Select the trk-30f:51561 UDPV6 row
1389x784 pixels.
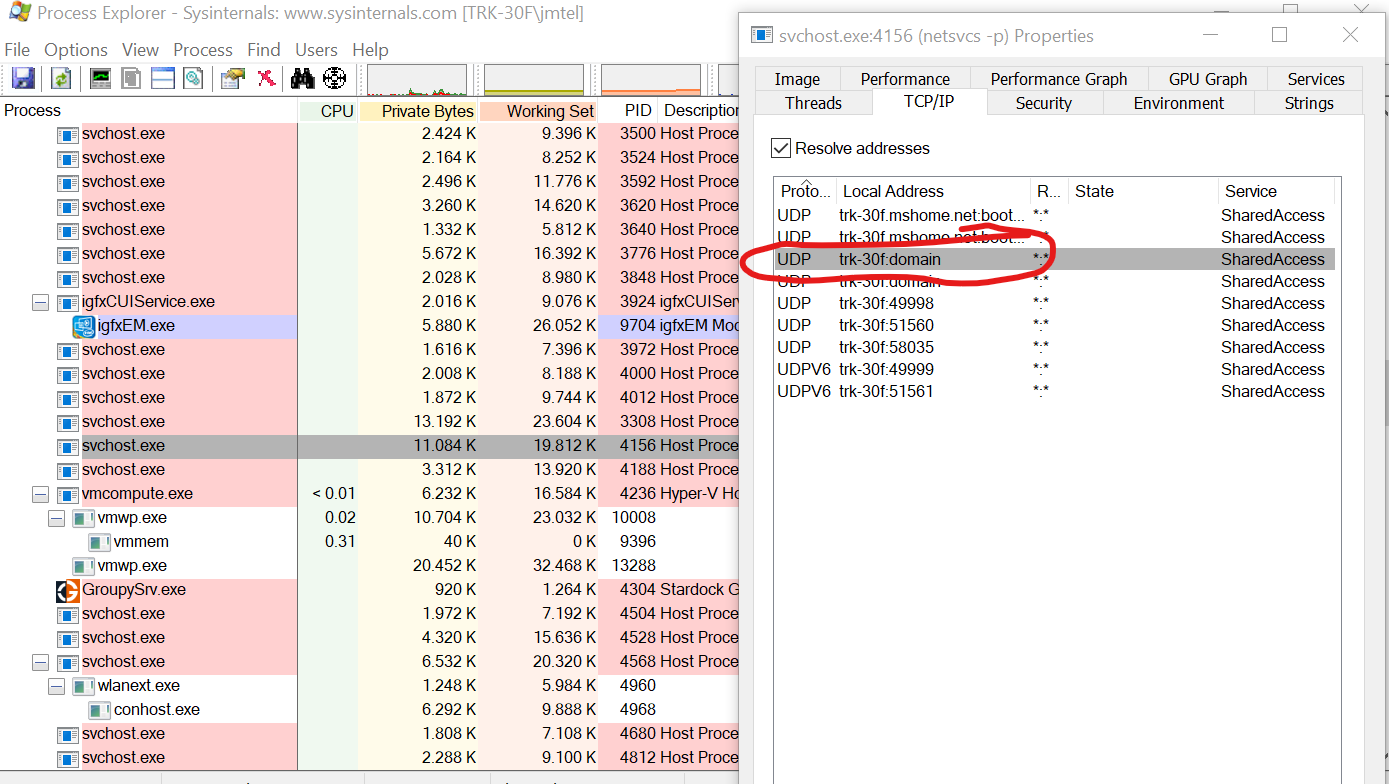[1055, 391]
